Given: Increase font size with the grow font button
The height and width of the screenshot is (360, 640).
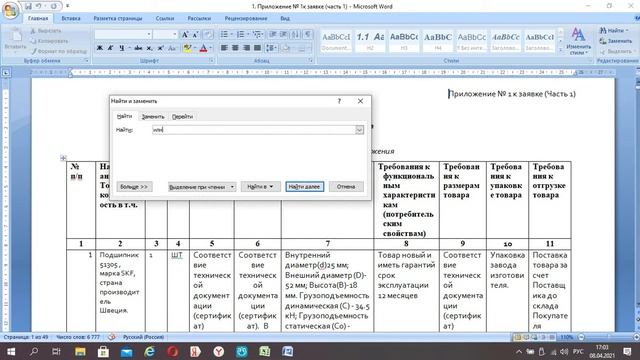Looking at the screenshot, I should (x=185, y=35).
